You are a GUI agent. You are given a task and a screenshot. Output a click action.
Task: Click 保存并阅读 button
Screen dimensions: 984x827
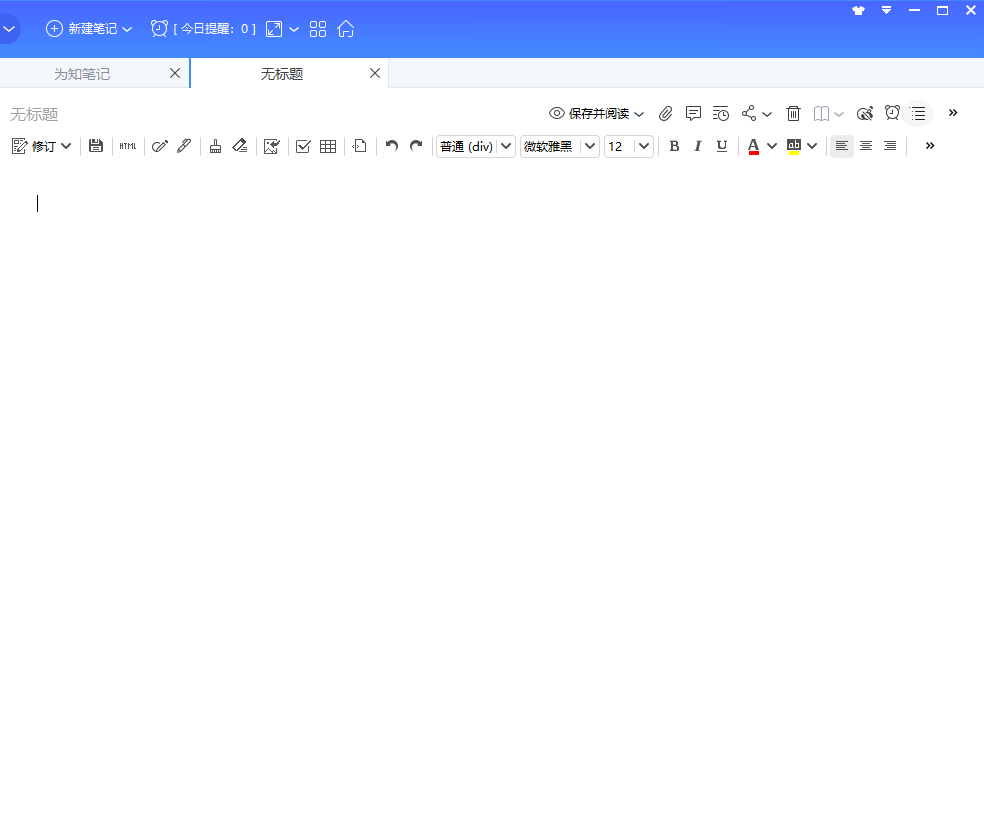(x=598, y=114)
